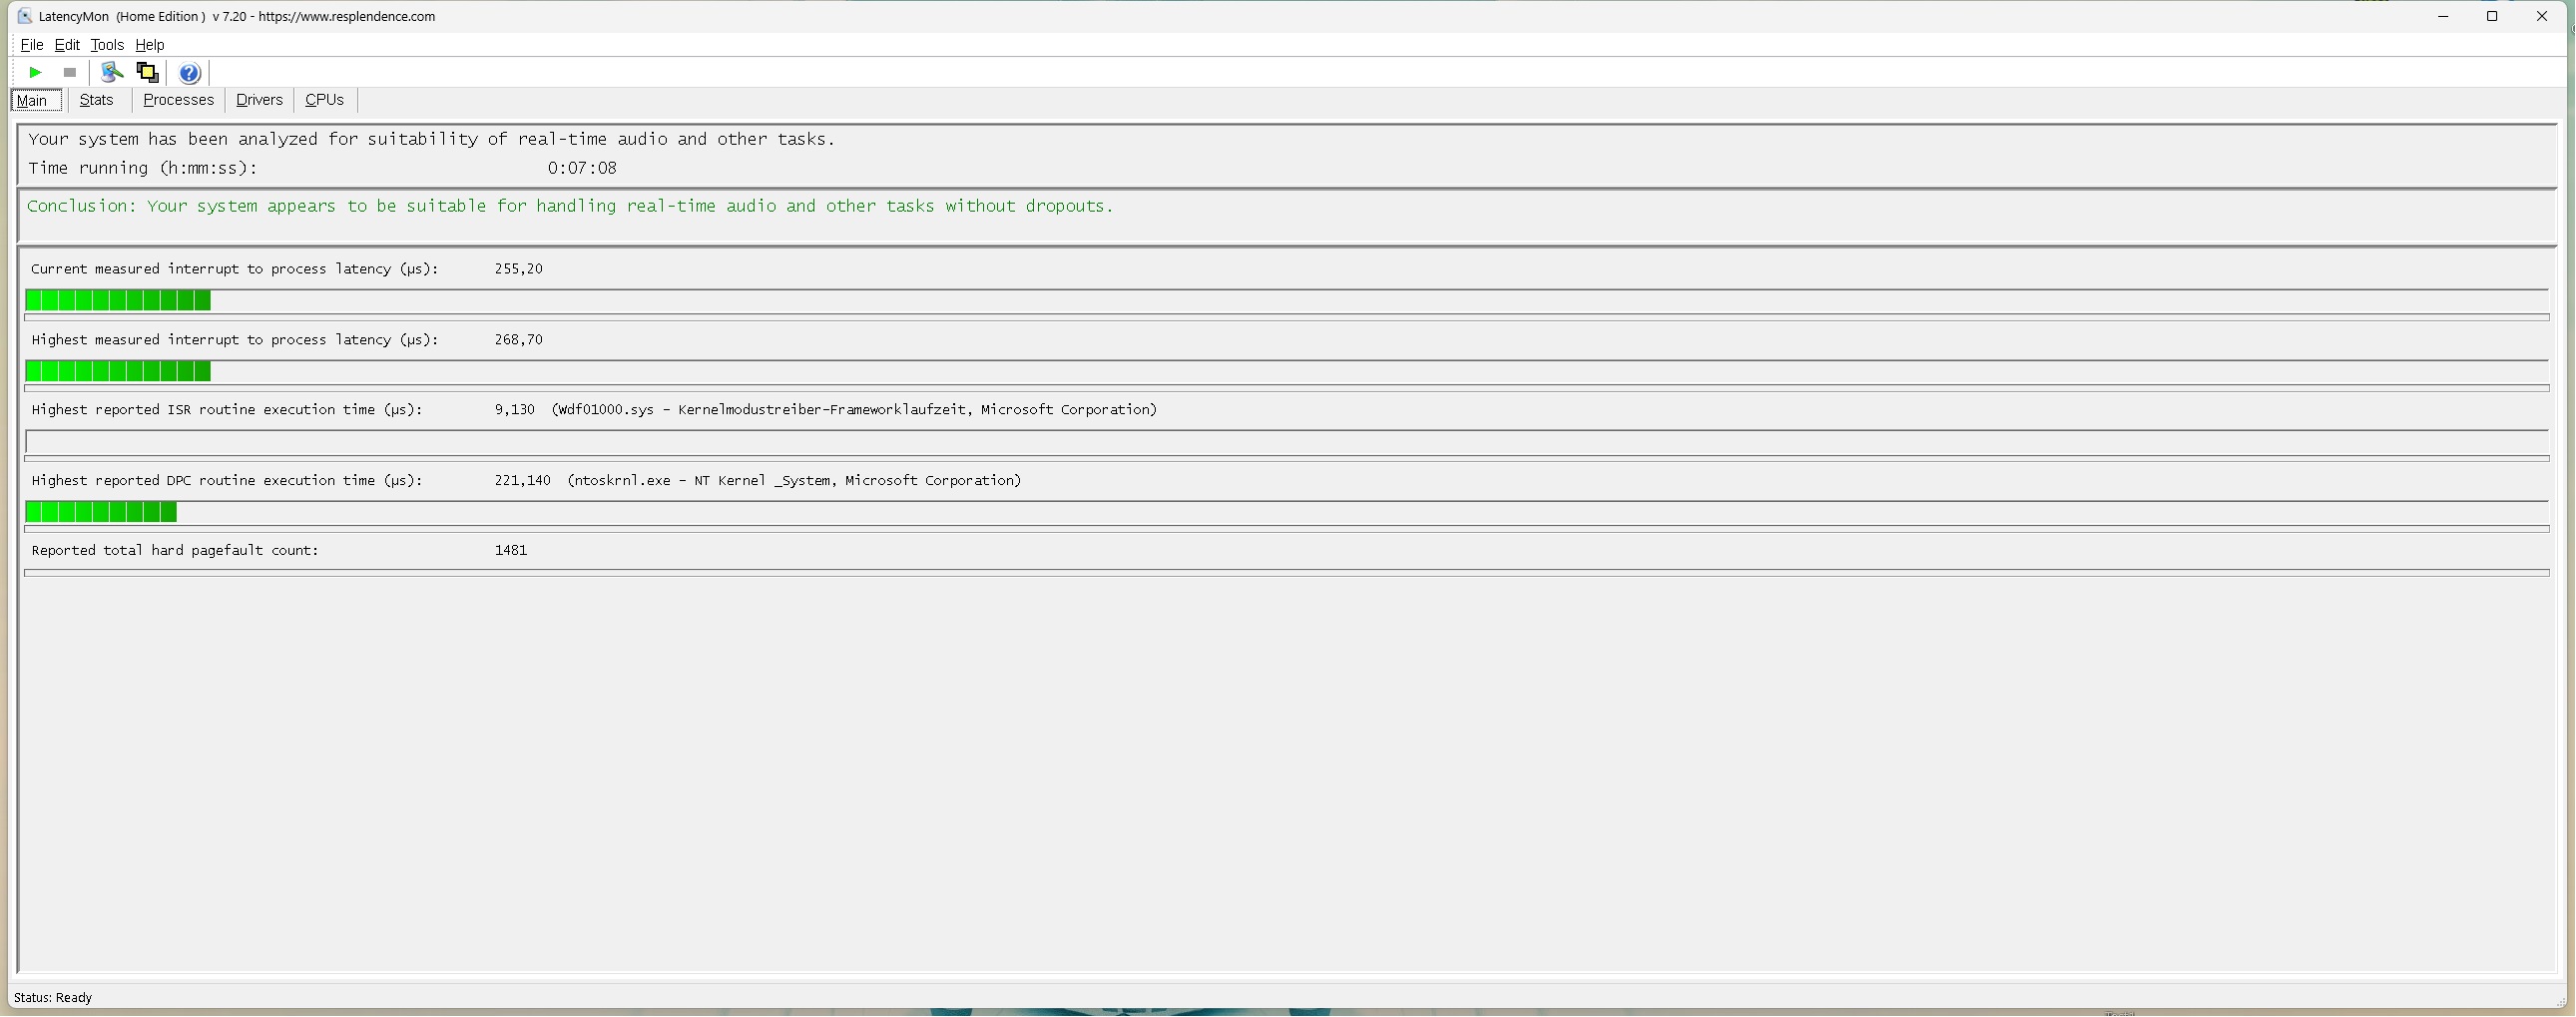Click the current latency value 255,20
2576x1017 pixels.
coord(519,269)
